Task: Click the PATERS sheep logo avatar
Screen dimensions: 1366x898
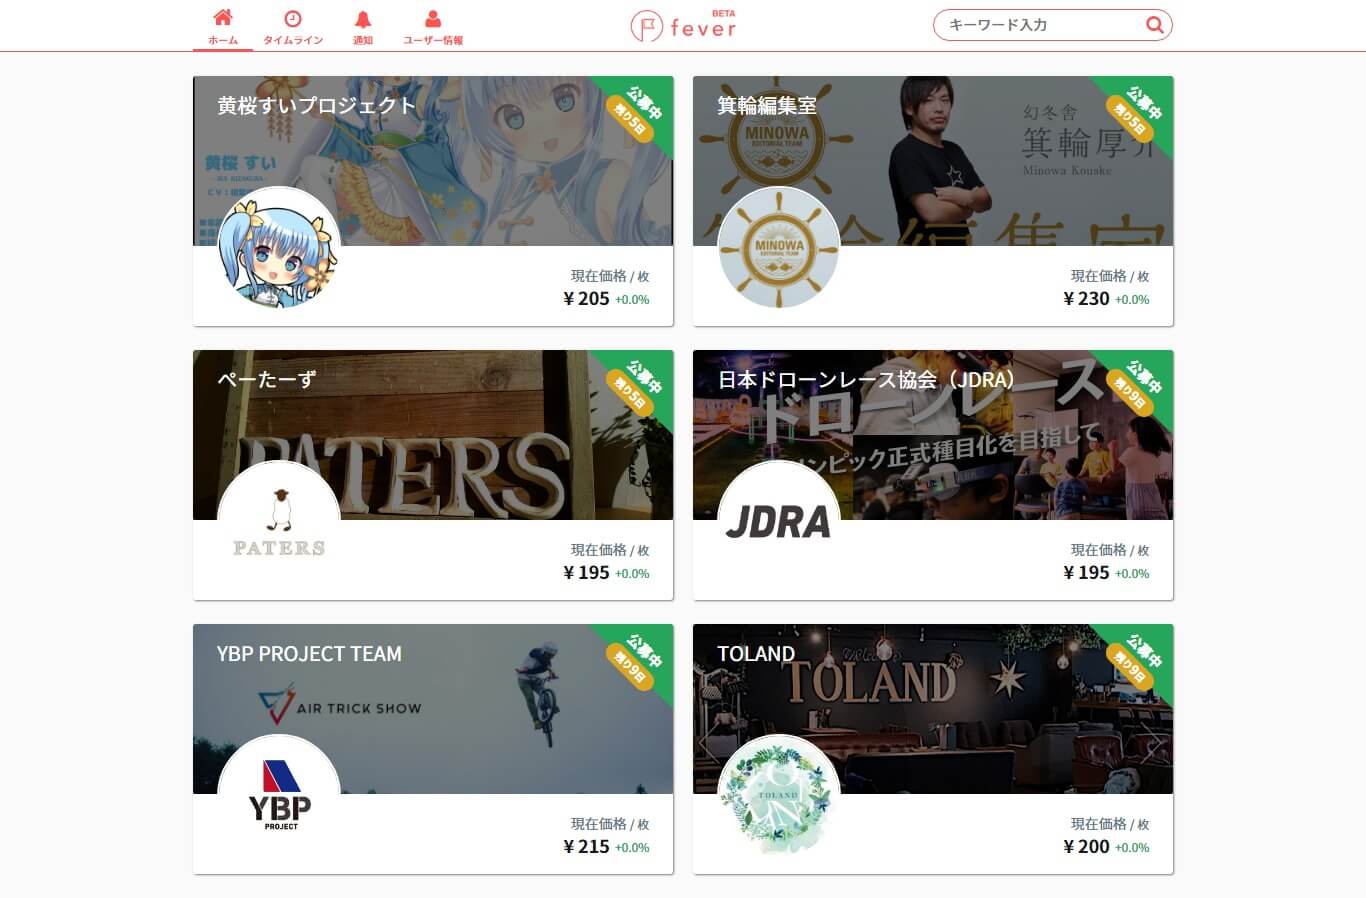Action: pos(279,521)
